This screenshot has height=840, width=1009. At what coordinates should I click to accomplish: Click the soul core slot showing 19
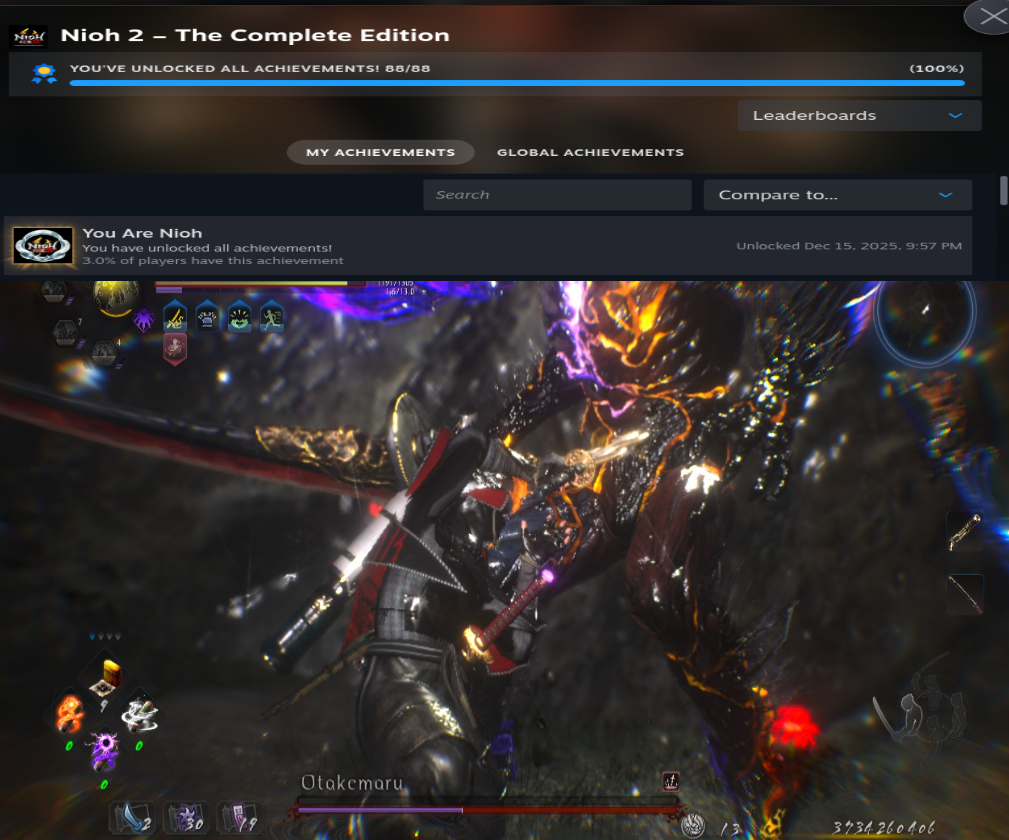pyautogui.click(x=239, y=818)
